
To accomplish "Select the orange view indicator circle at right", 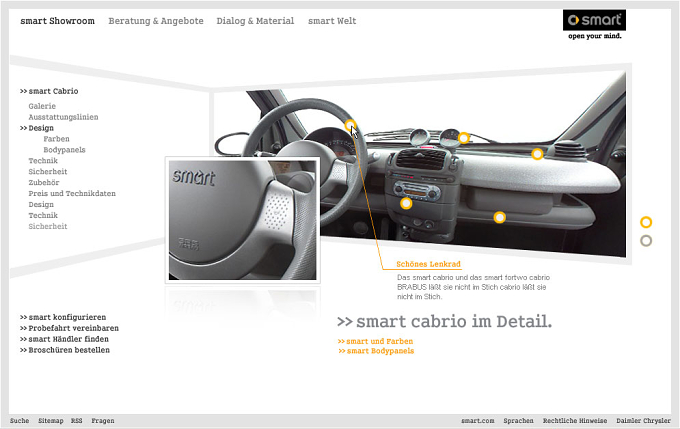I will click(646, 222).
